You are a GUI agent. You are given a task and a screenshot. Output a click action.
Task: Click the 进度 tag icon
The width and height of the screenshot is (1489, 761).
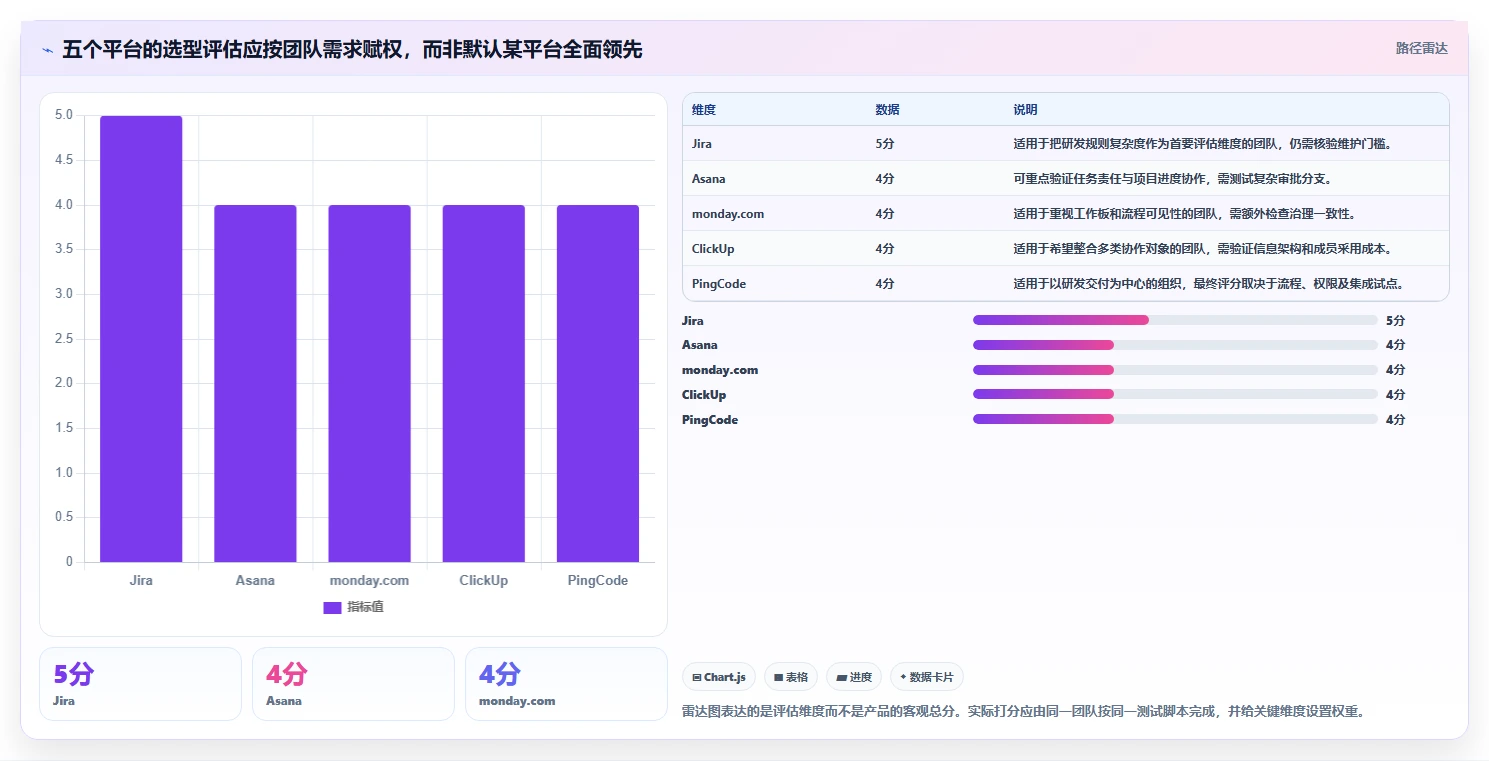(841, 678)
